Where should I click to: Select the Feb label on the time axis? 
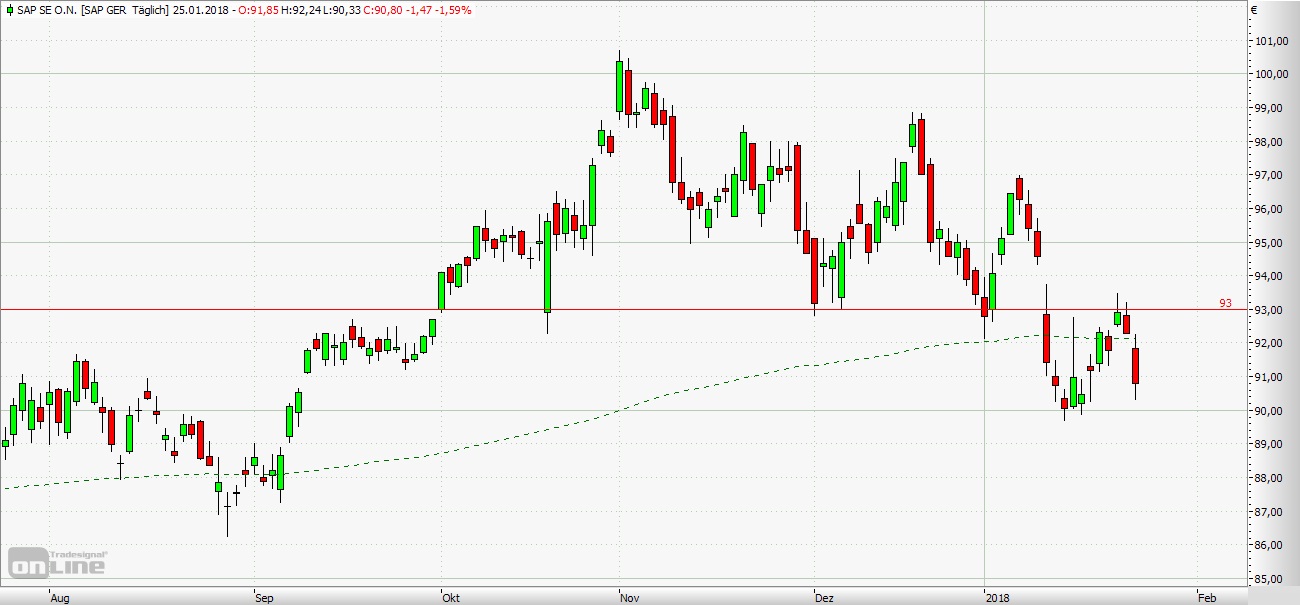1206,598
